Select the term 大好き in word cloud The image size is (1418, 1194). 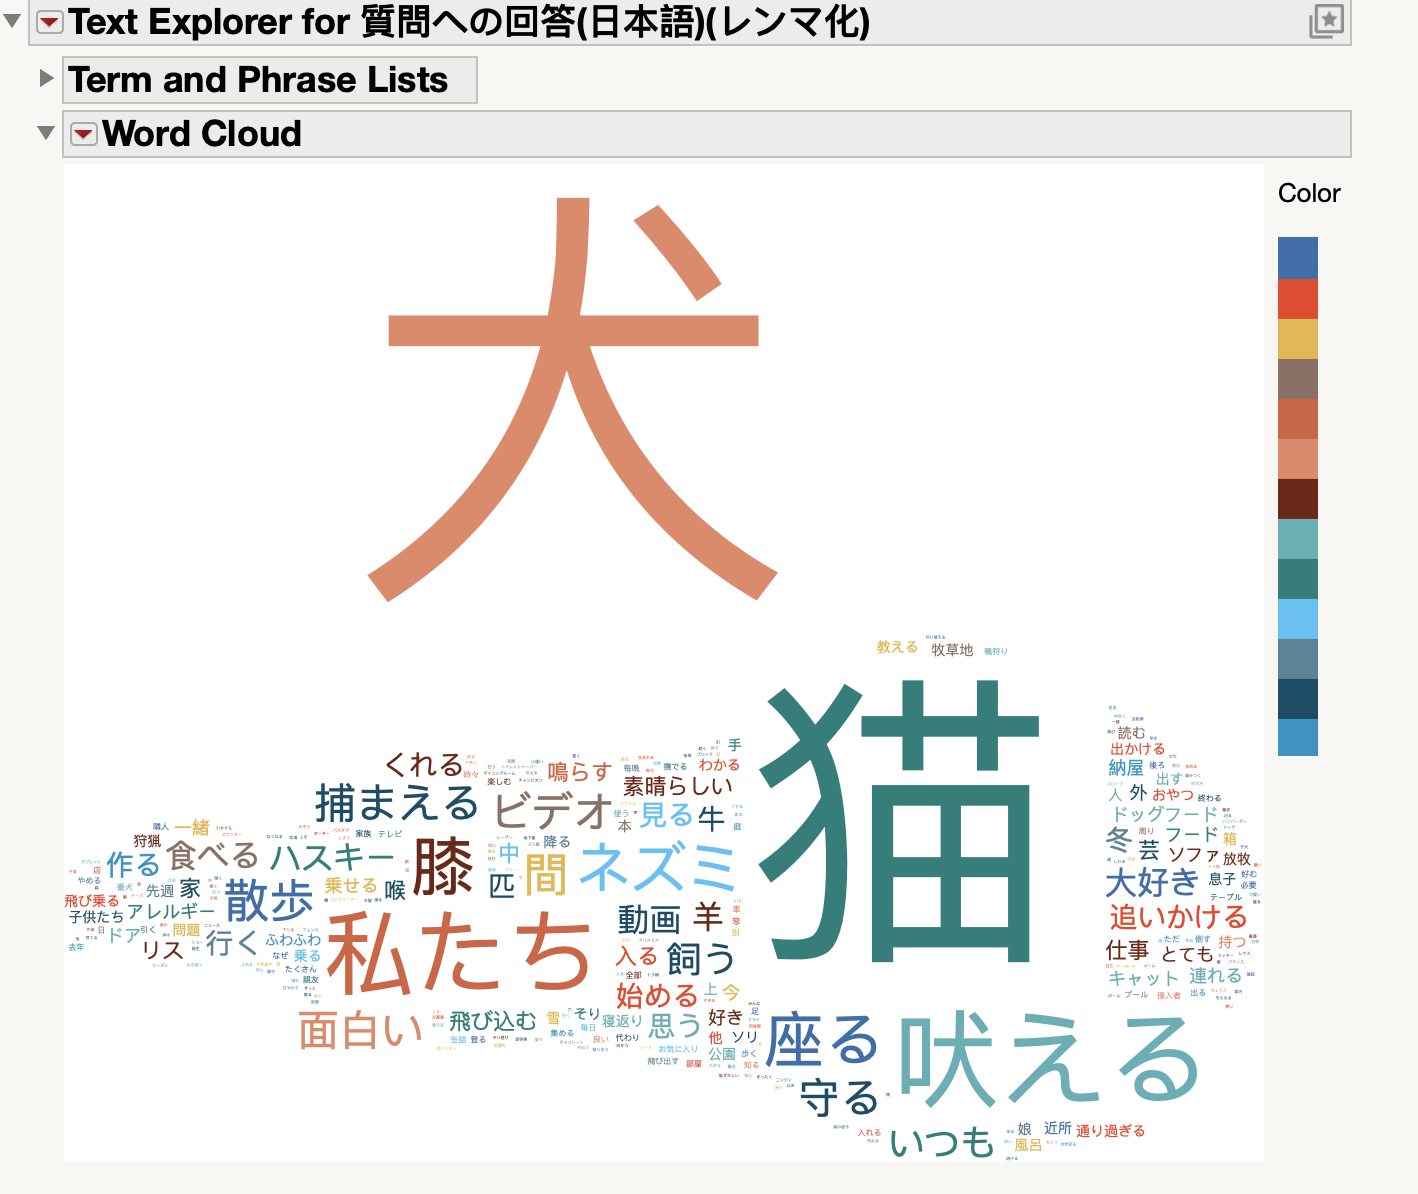click(x=1152, y=882)
